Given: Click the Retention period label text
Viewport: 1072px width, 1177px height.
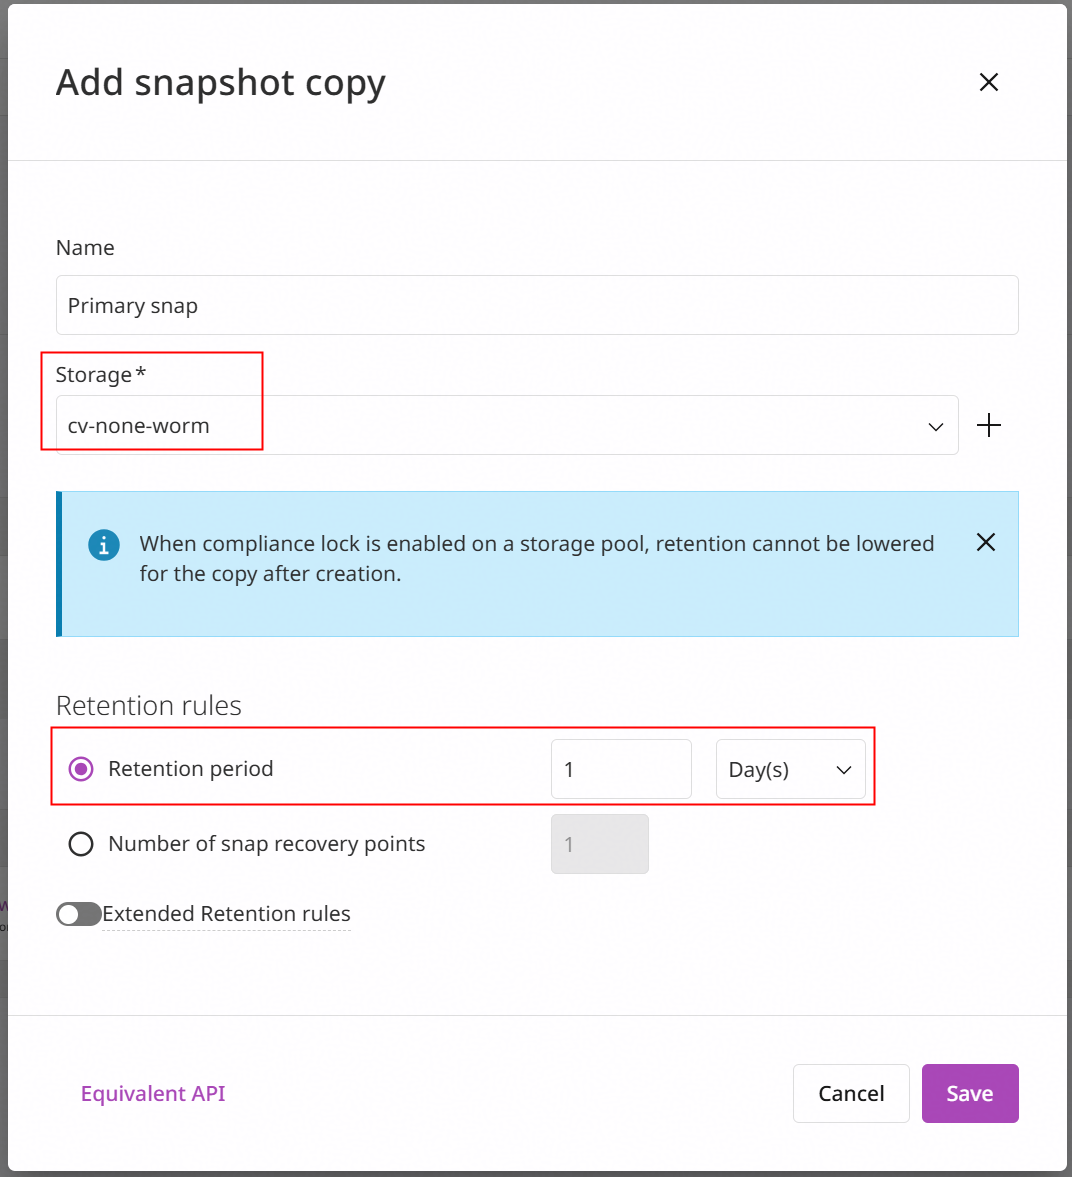Looking at the screenshot, I should 191,769.
